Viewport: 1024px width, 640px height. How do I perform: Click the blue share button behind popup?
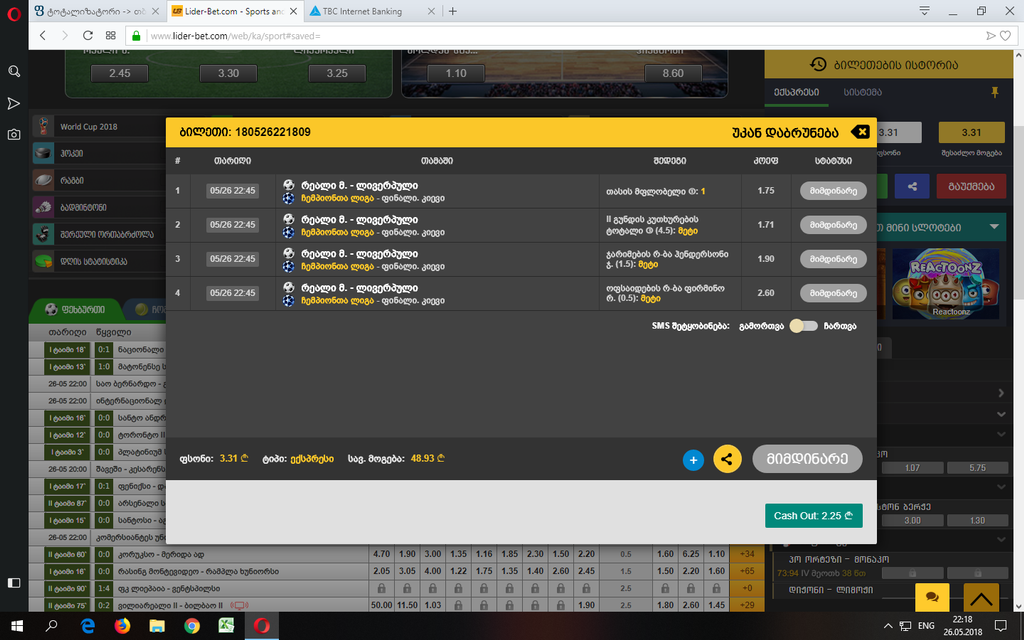912,186
